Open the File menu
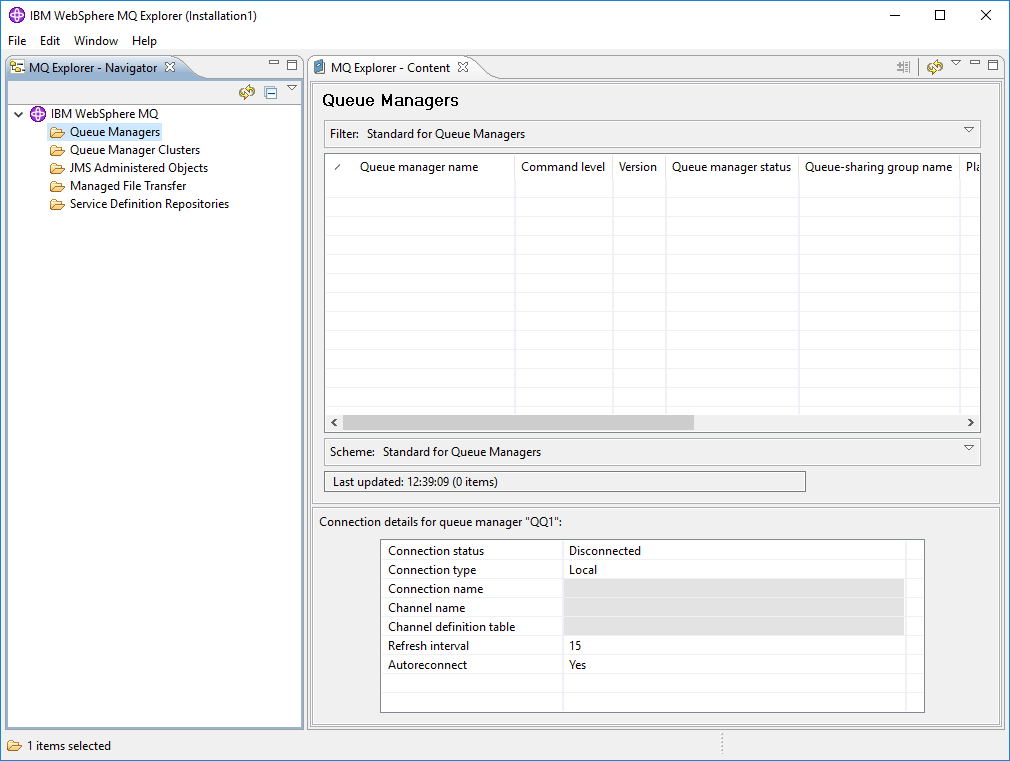Viewport: 1010px width, 761px height. [x=17, y=41]
